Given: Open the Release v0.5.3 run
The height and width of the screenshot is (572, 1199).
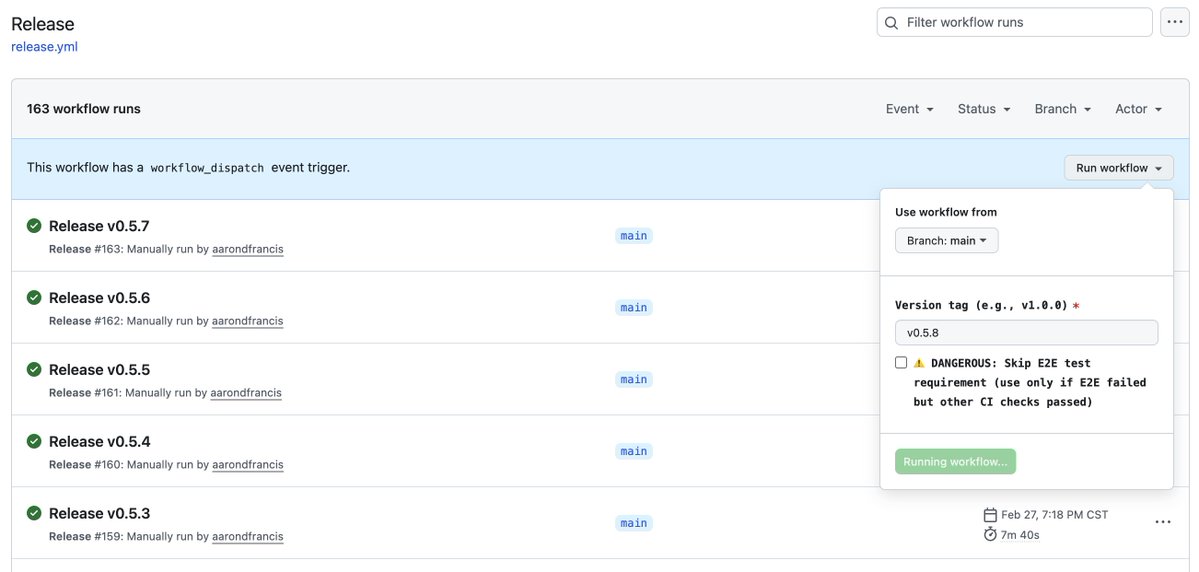Looking at the screenshot, I should (x=99, y=513).
